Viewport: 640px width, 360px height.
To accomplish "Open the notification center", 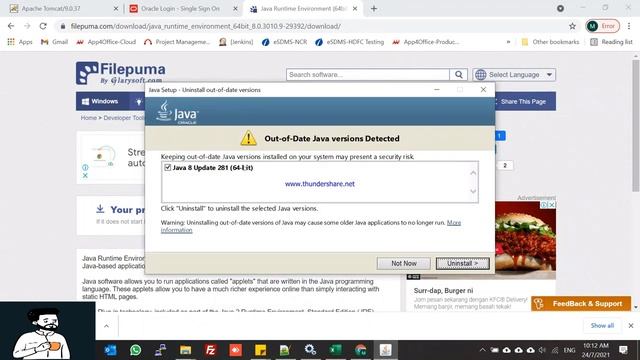I will click(623, 350).
